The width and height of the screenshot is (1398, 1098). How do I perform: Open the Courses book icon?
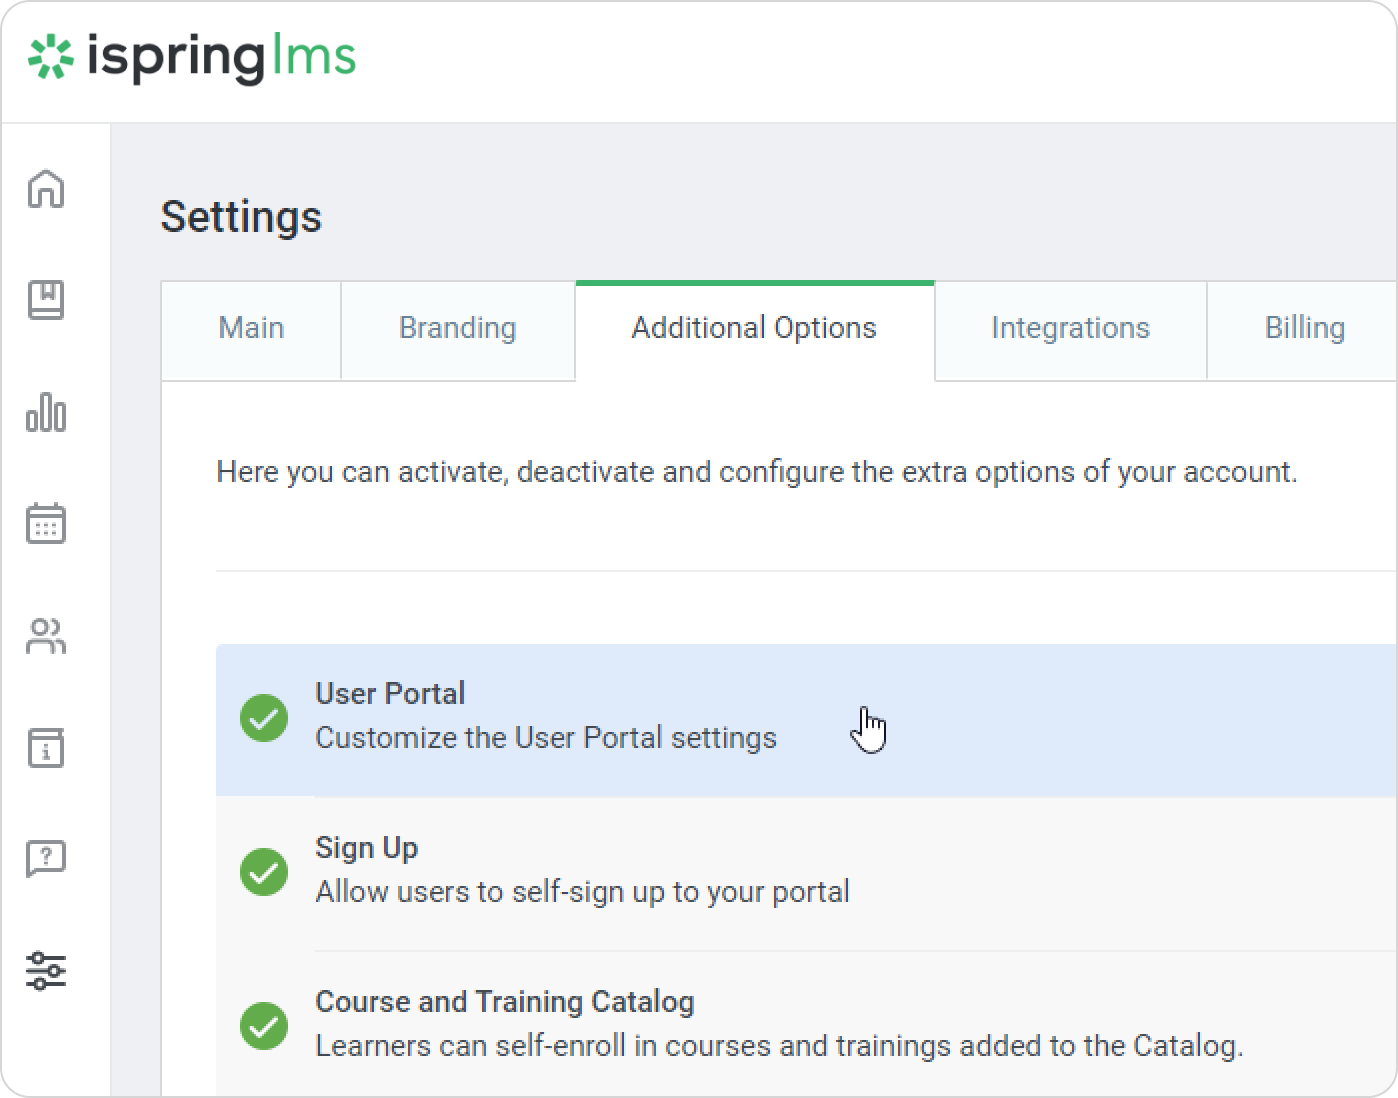click(46, 300)
